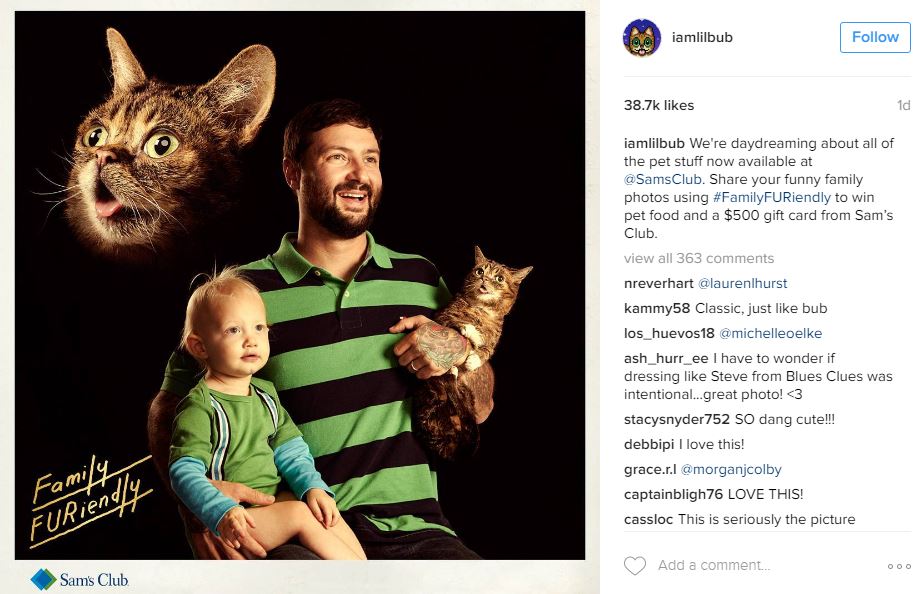Open iamlilbub username in header
Image resolution: width=916 pixels, height=594 pixels.
702,37
